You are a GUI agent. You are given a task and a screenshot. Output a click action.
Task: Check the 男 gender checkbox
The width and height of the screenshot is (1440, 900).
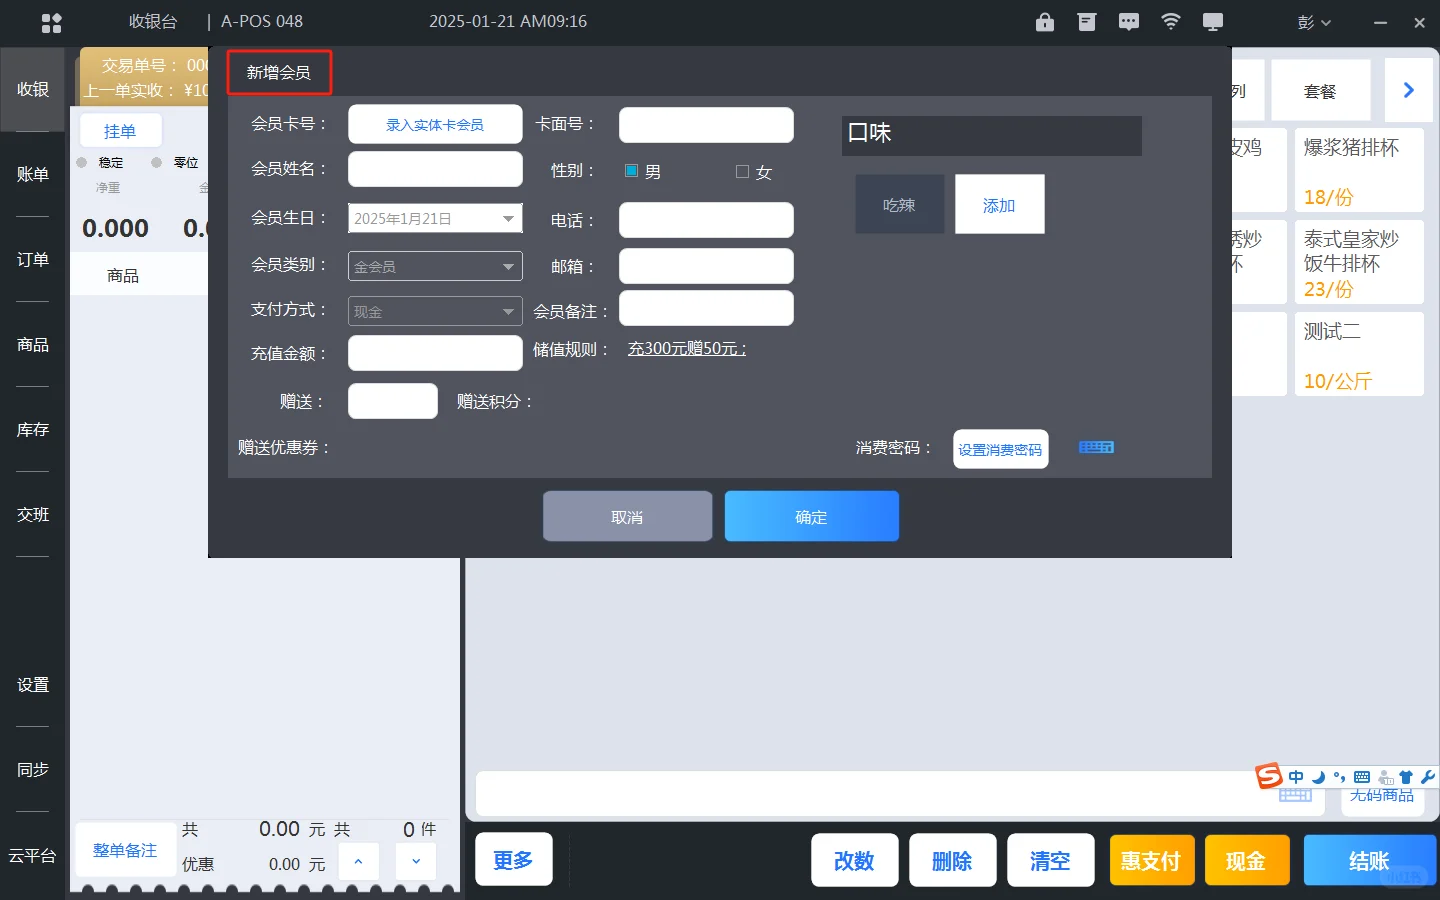[x=631, y=171]
